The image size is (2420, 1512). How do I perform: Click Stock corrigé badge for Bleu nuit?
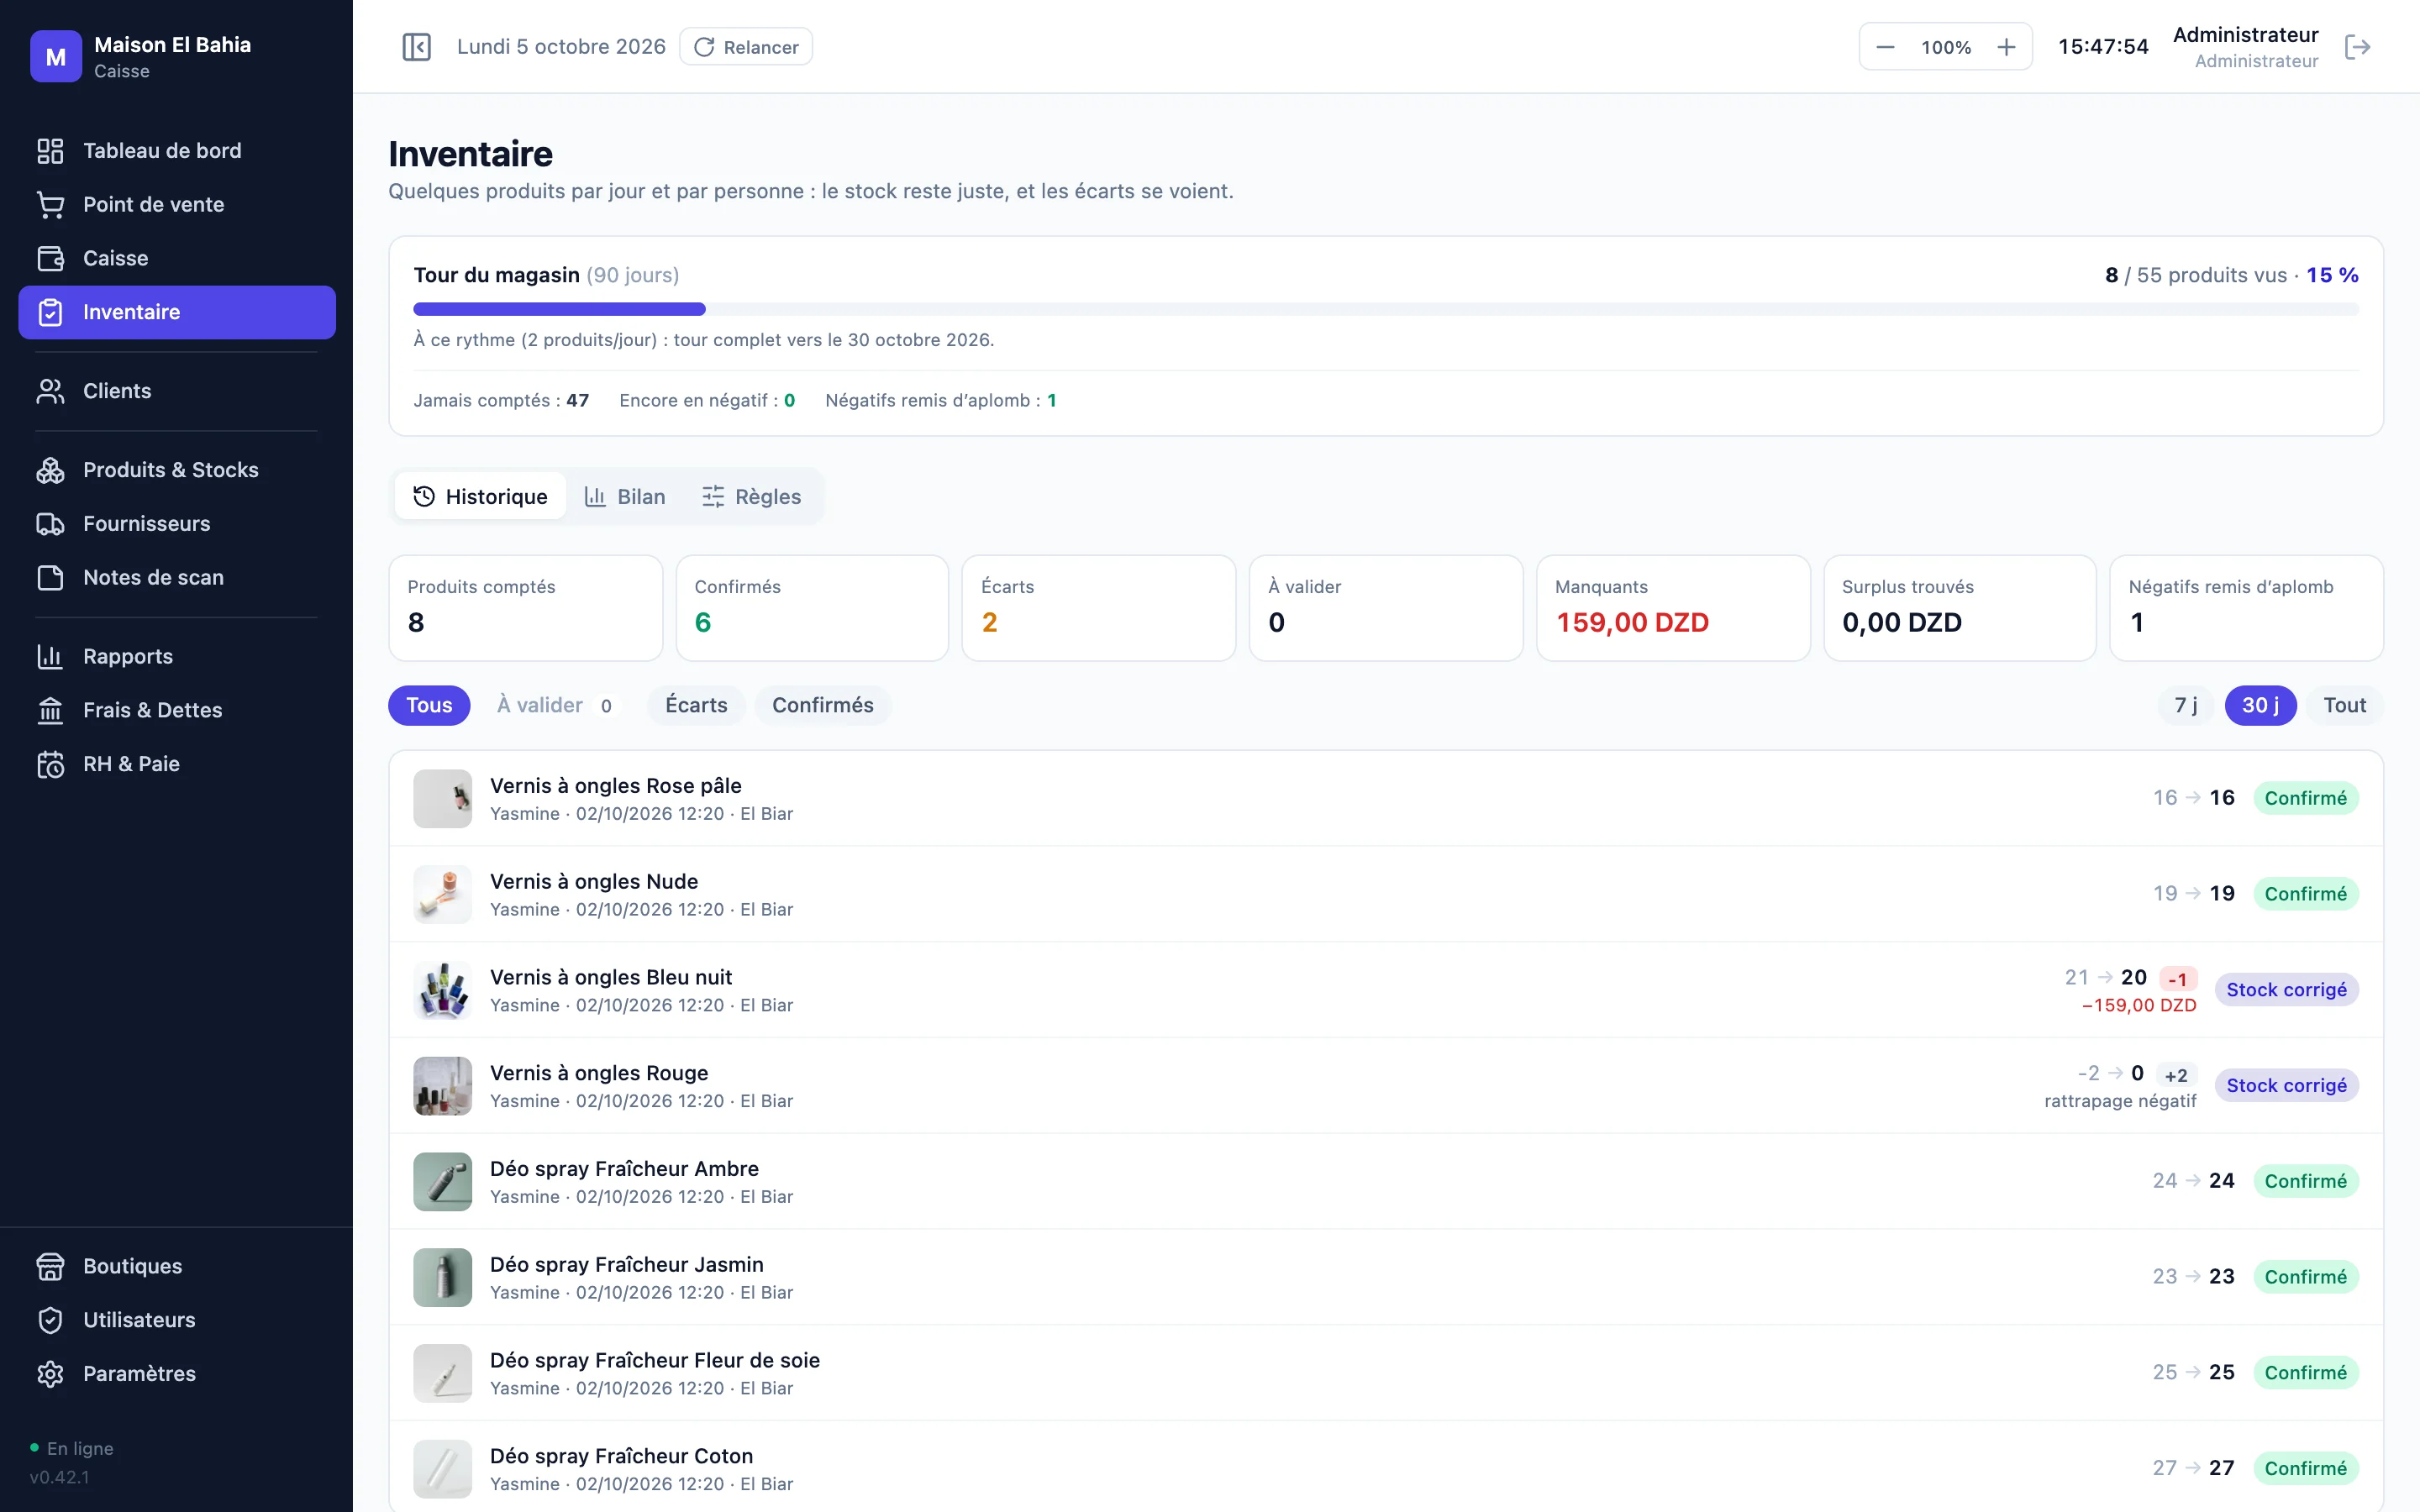[2286, 990]
